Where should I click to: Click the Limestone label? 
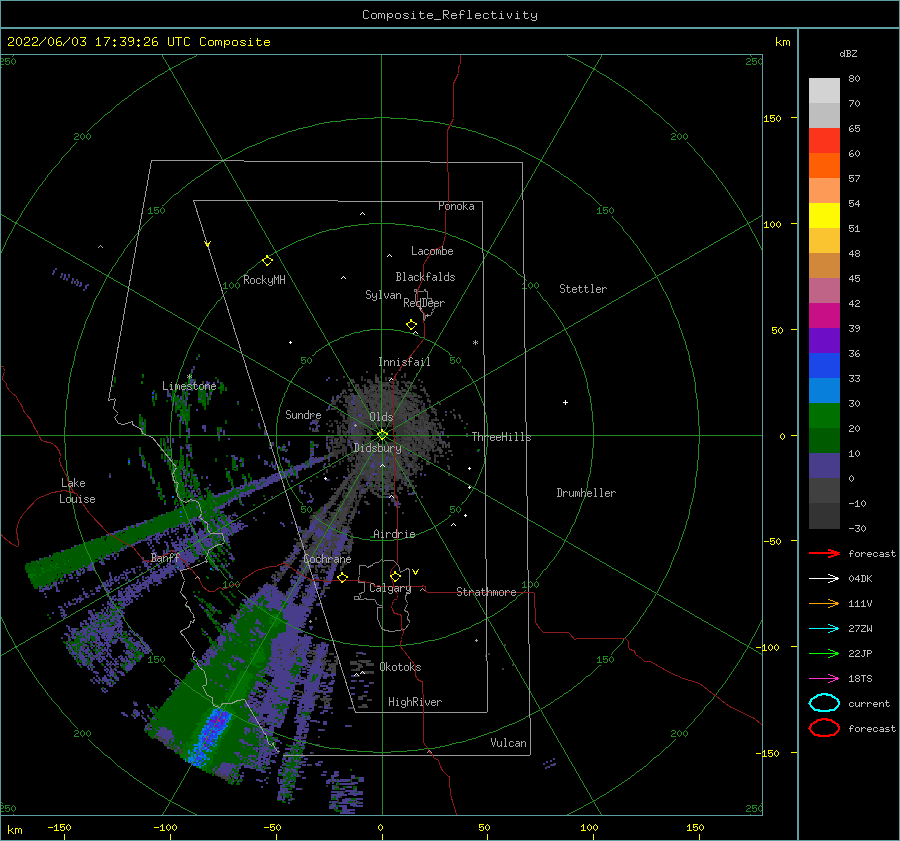click(189, 386)
